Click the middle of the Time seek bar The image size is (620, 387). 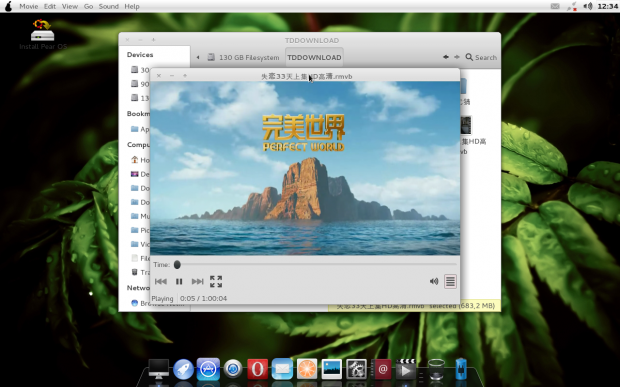[316, 264]
